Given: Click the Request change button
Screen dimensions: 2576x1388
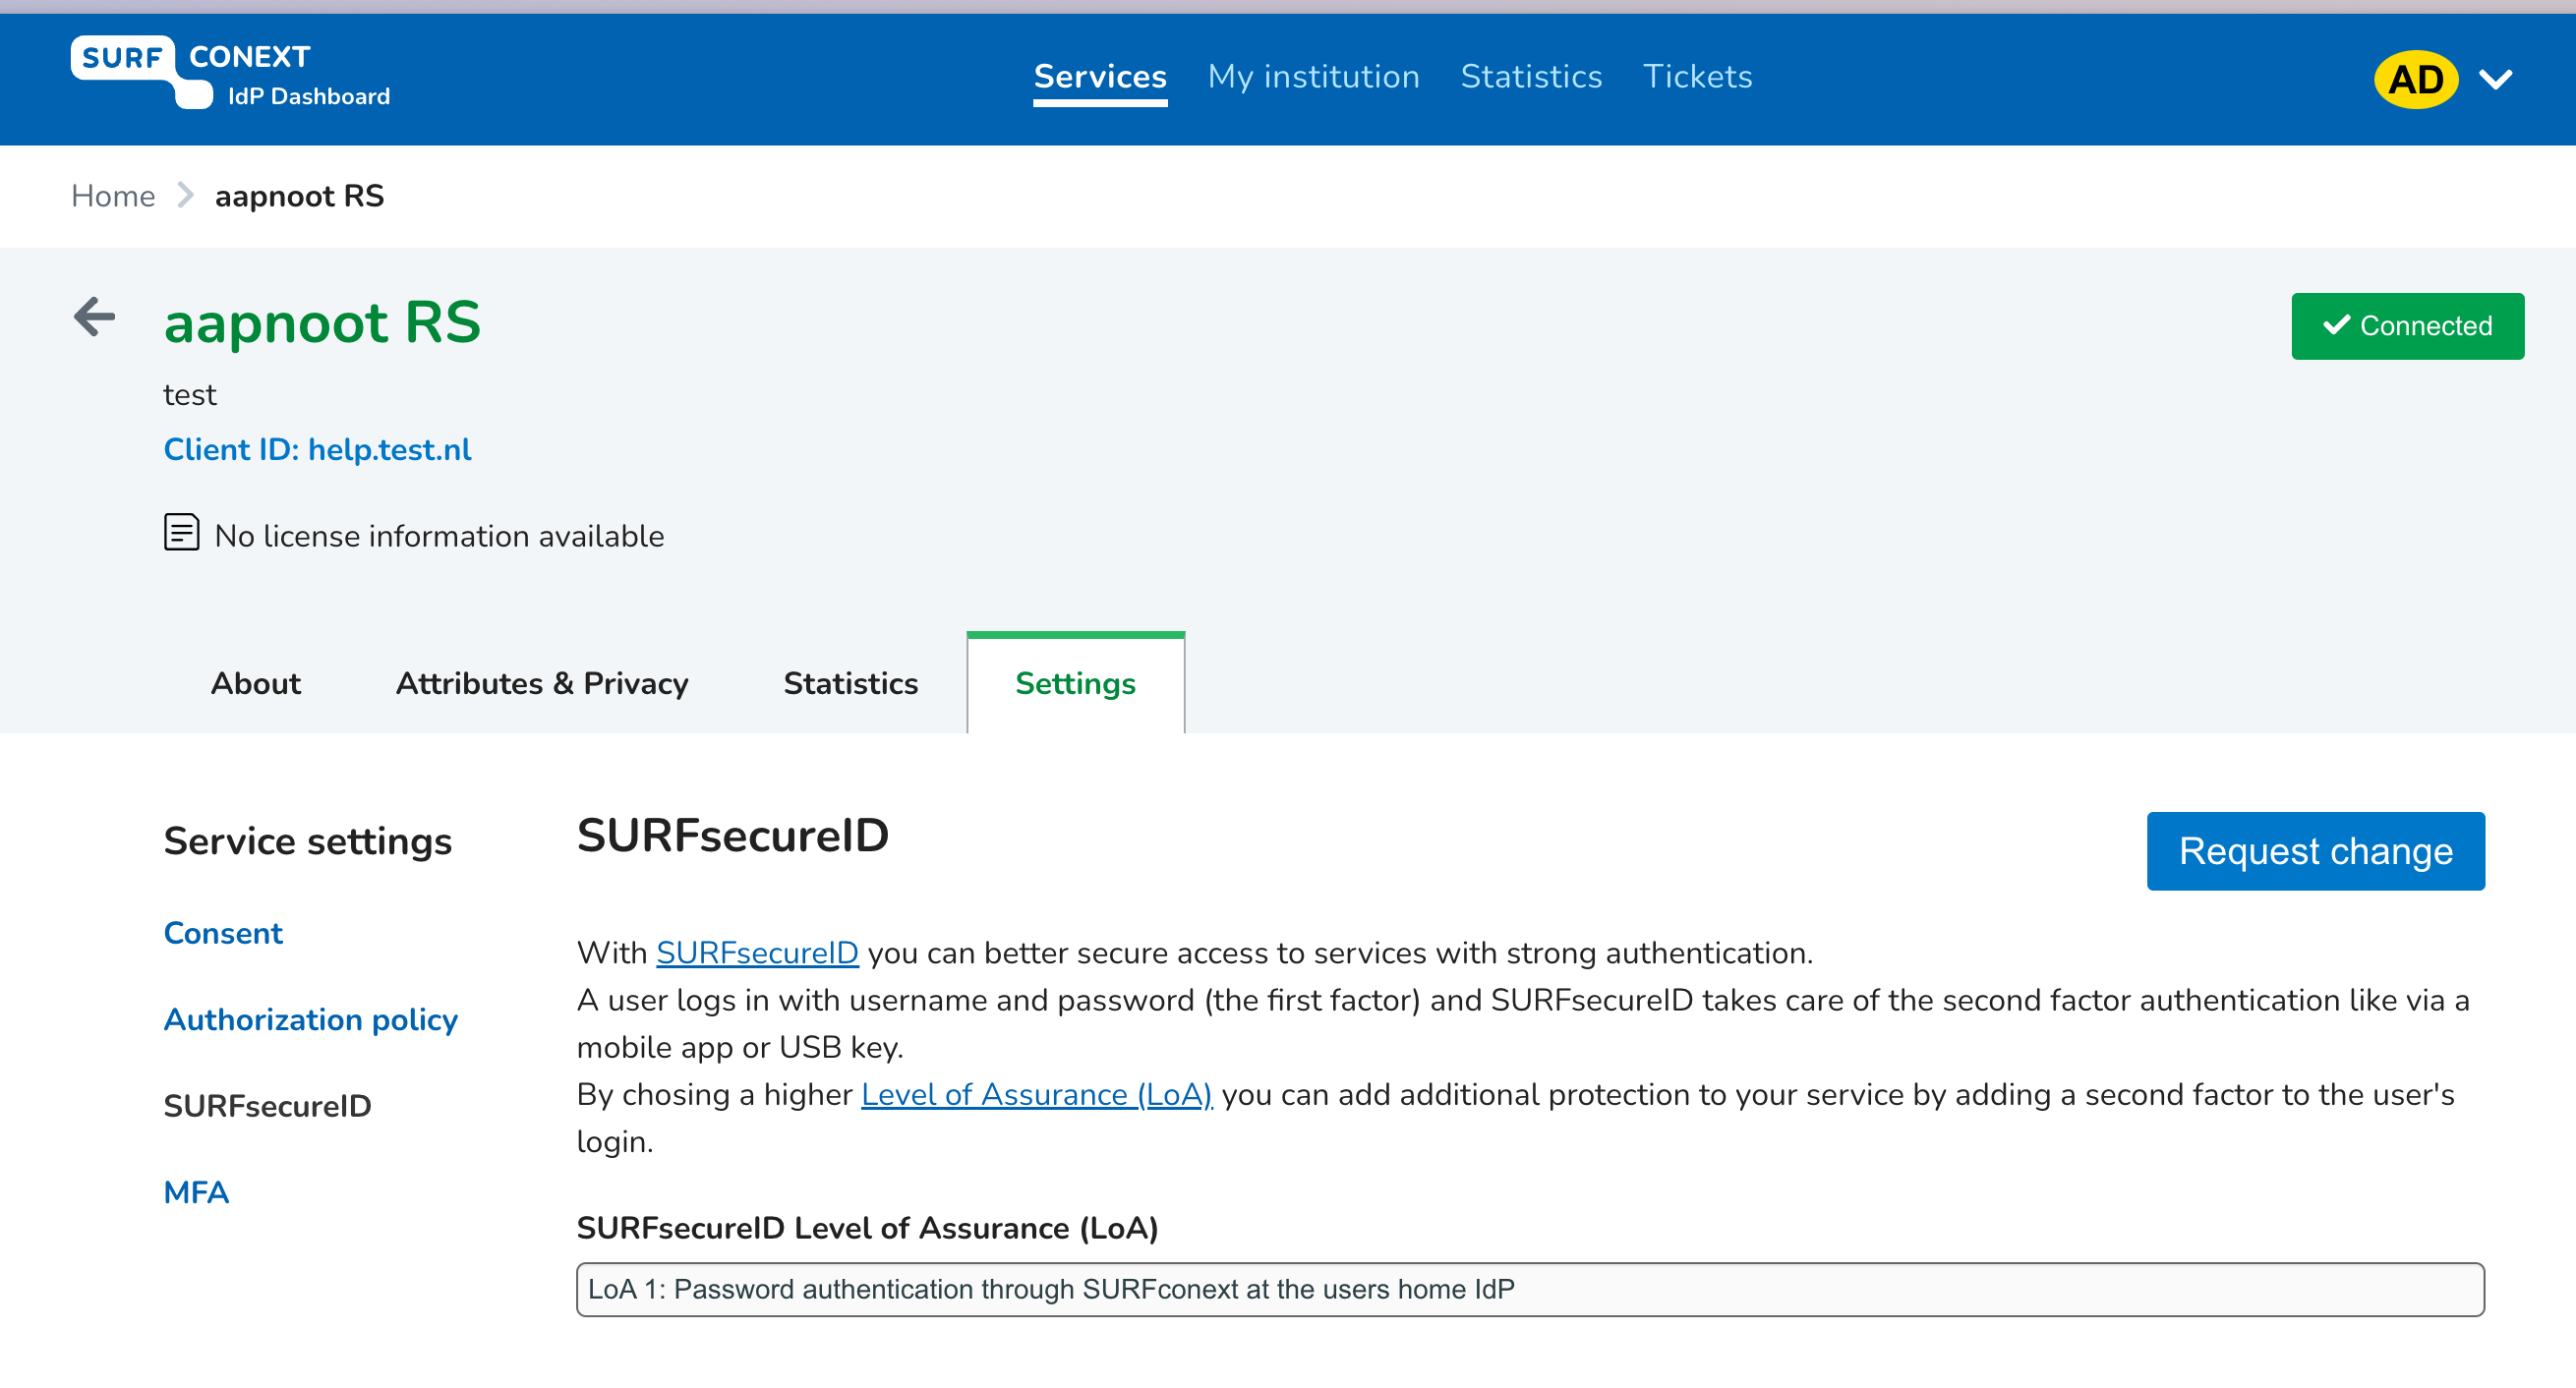Looking at the screenshot, I should (2315, 851).
